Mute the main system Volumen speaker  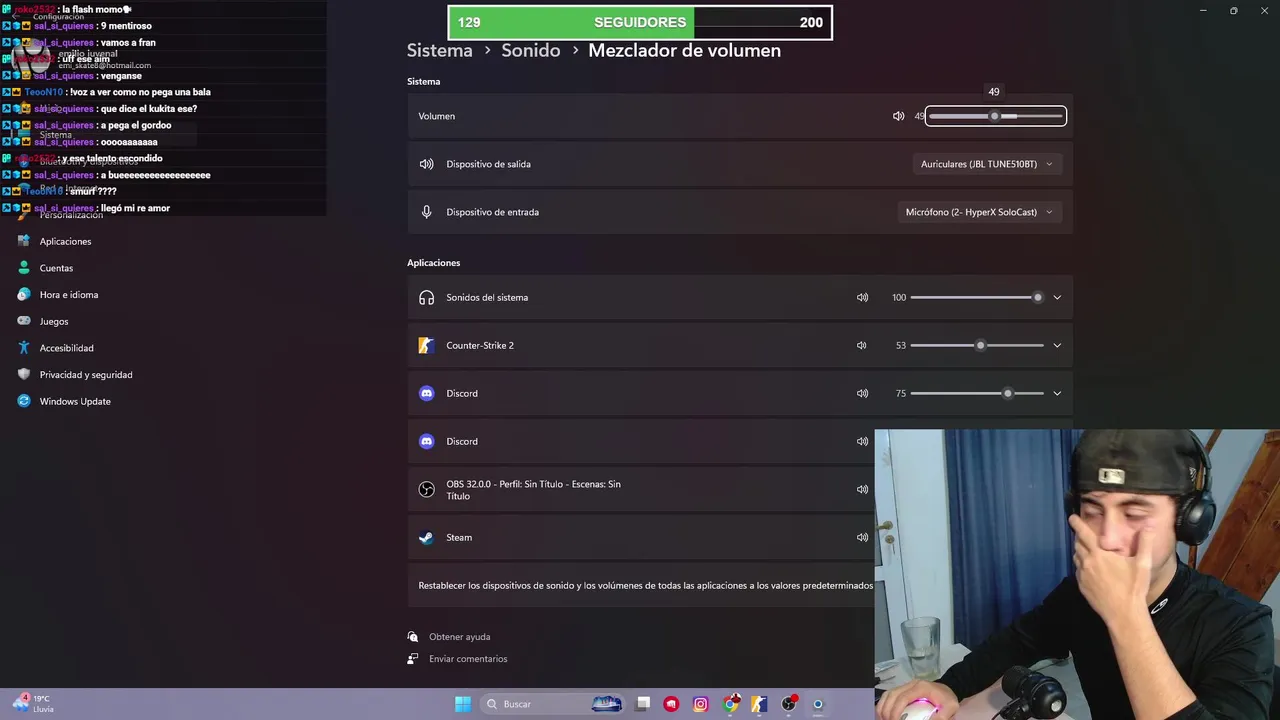coord(898,116)
